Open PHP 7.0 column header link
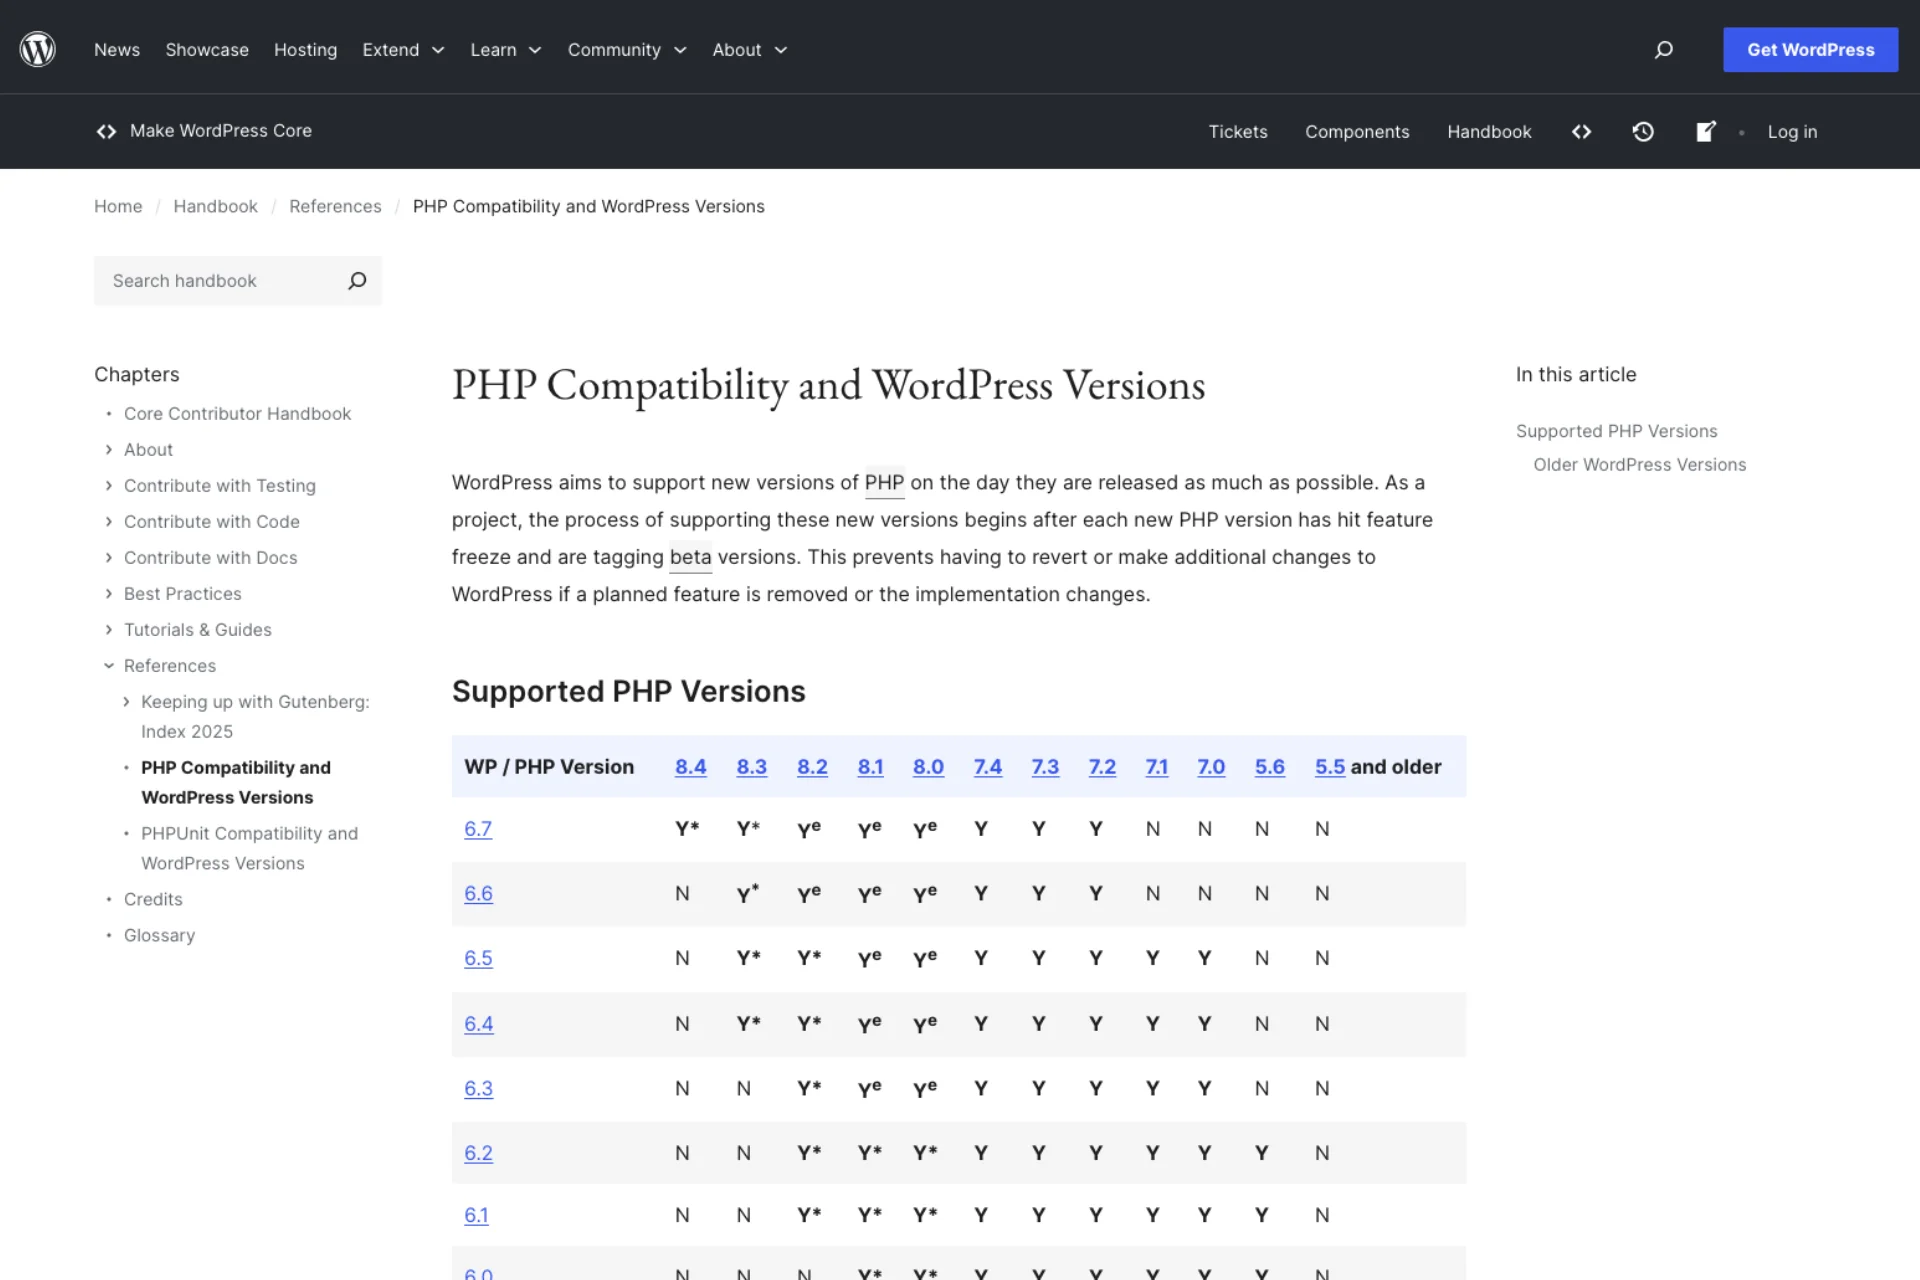The height and width of the screenshot is (1280, 1920). [x=1211, y=767]
